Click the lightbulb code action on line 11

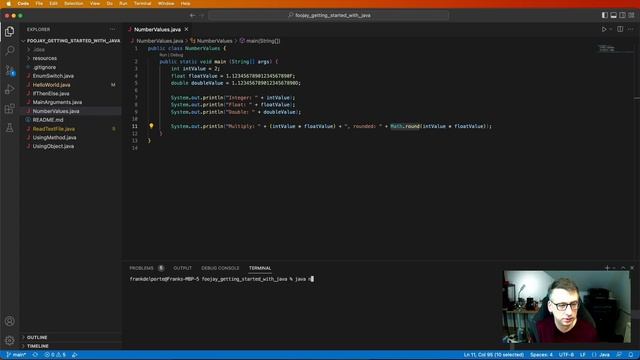[x=151, y=126]
